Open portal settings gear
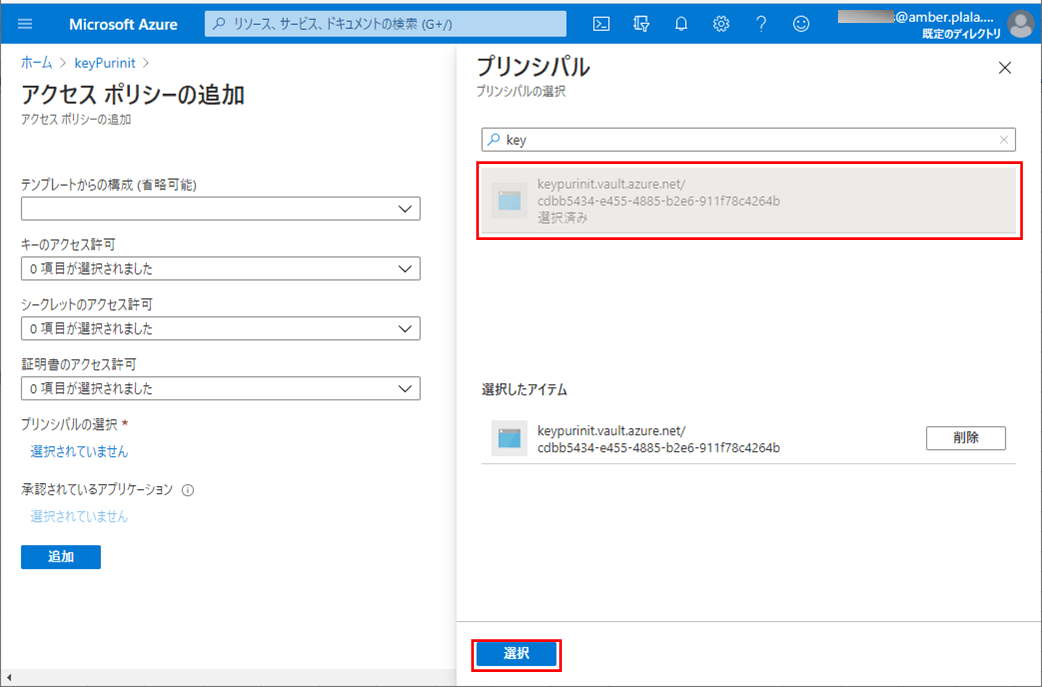Viewport: 1042px width, 687px height. [721, 24]
